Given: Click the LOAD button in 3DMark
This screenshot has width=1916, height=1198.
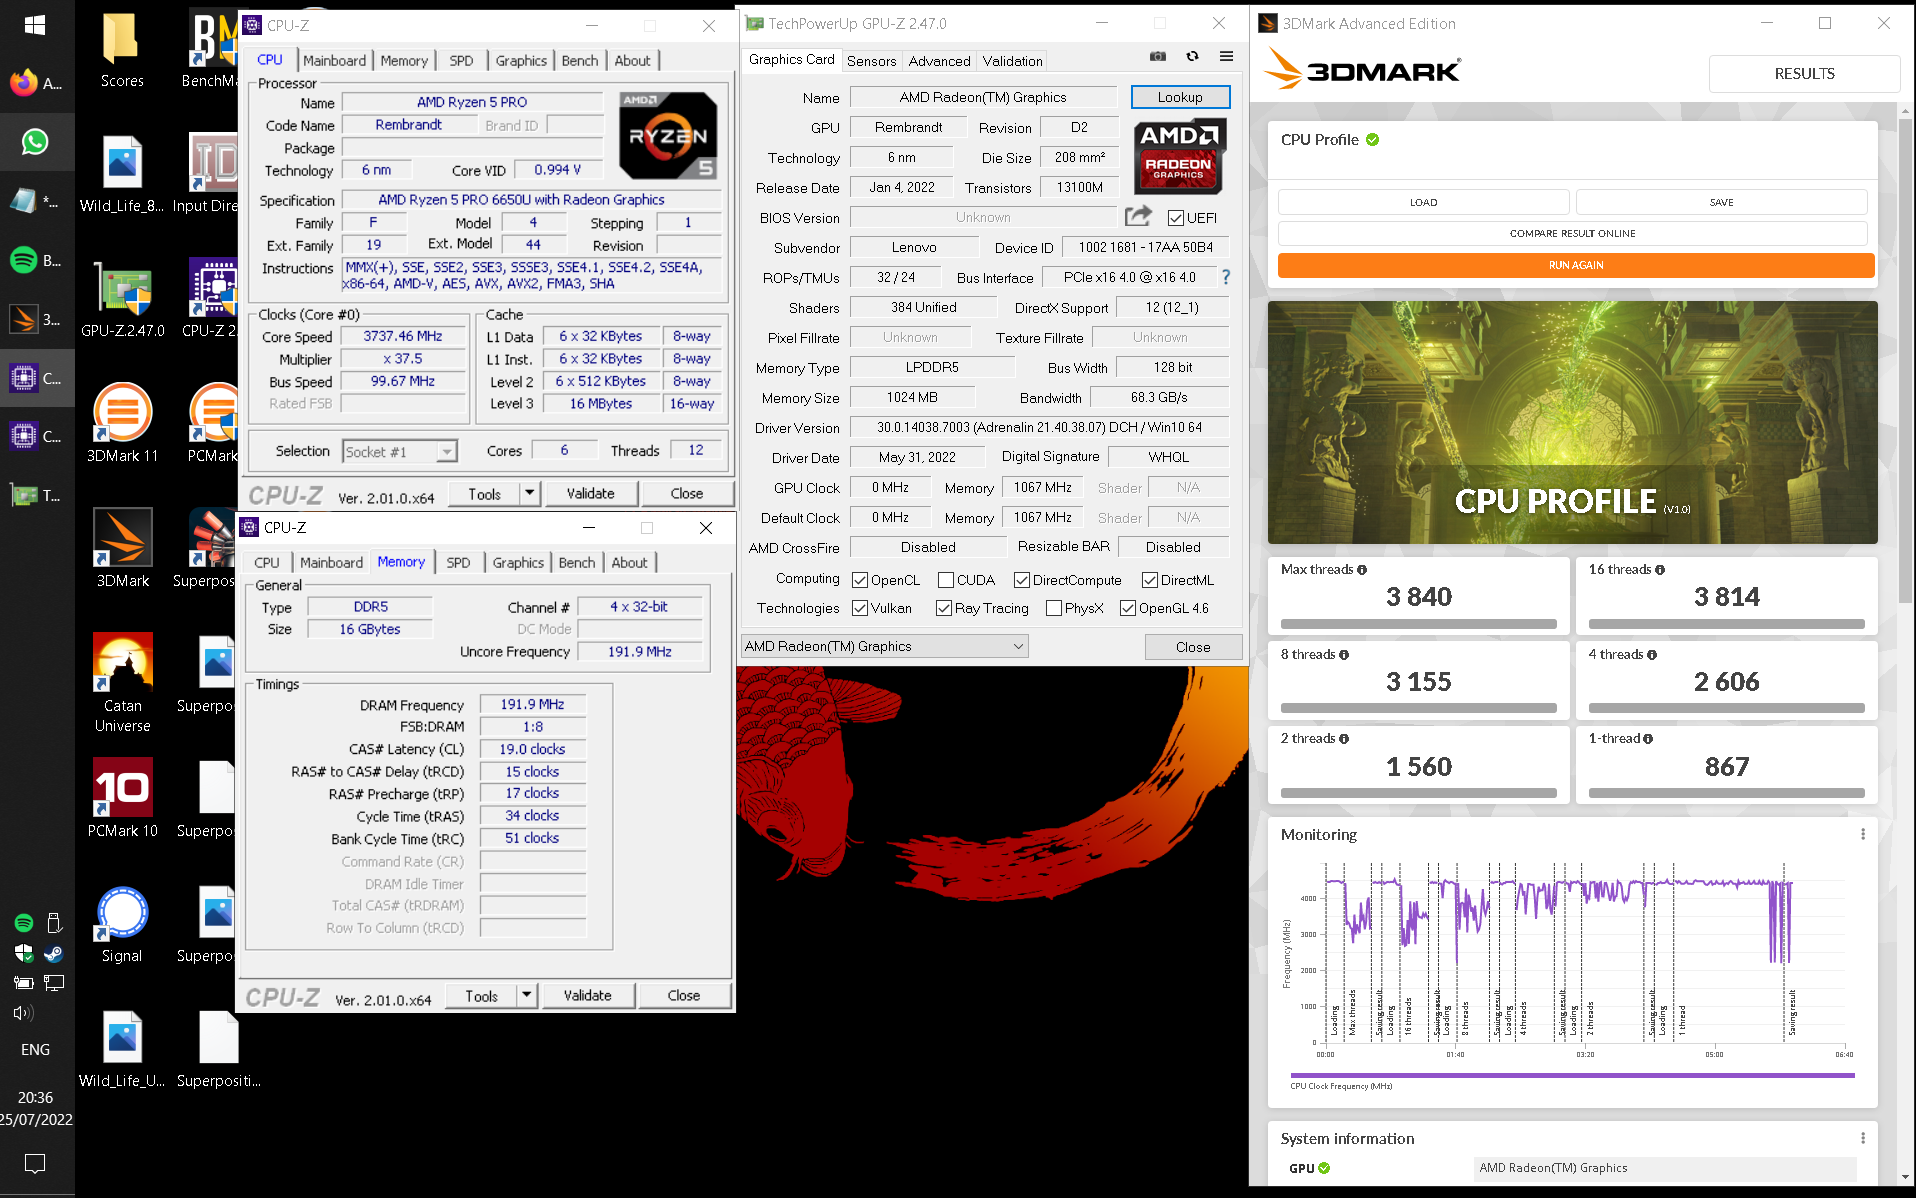Looking at the screenshot, I should click(x=1423, y=202).
